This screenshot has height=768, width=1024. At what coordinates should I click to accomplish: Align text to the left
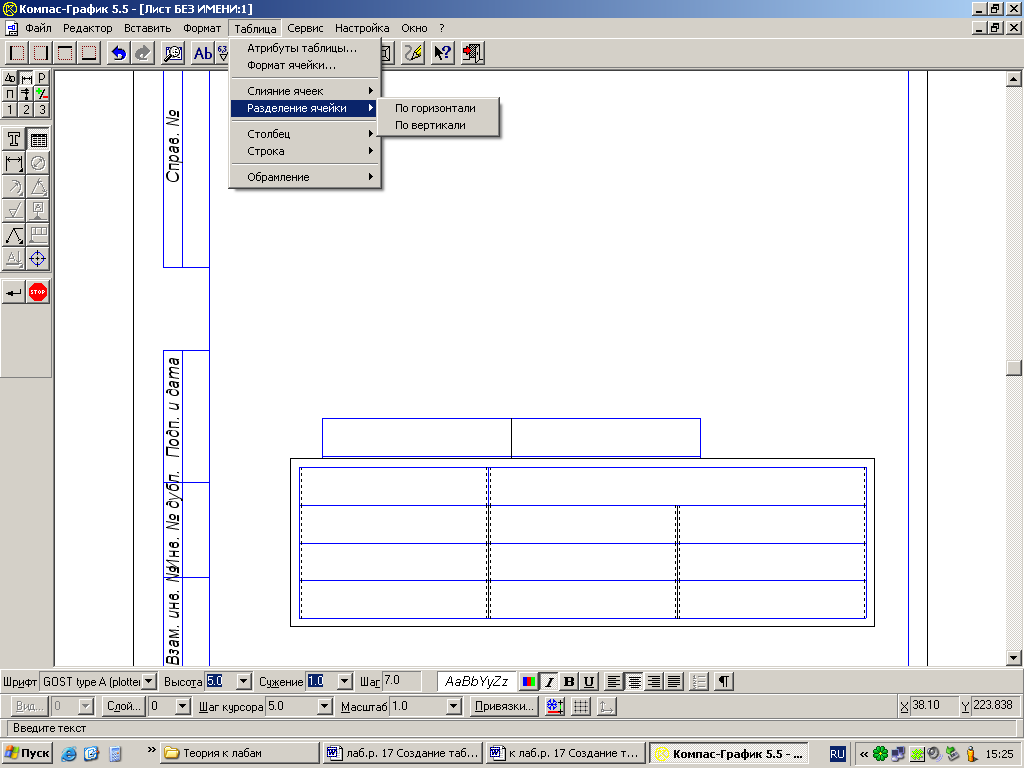(x=614, y=682)
